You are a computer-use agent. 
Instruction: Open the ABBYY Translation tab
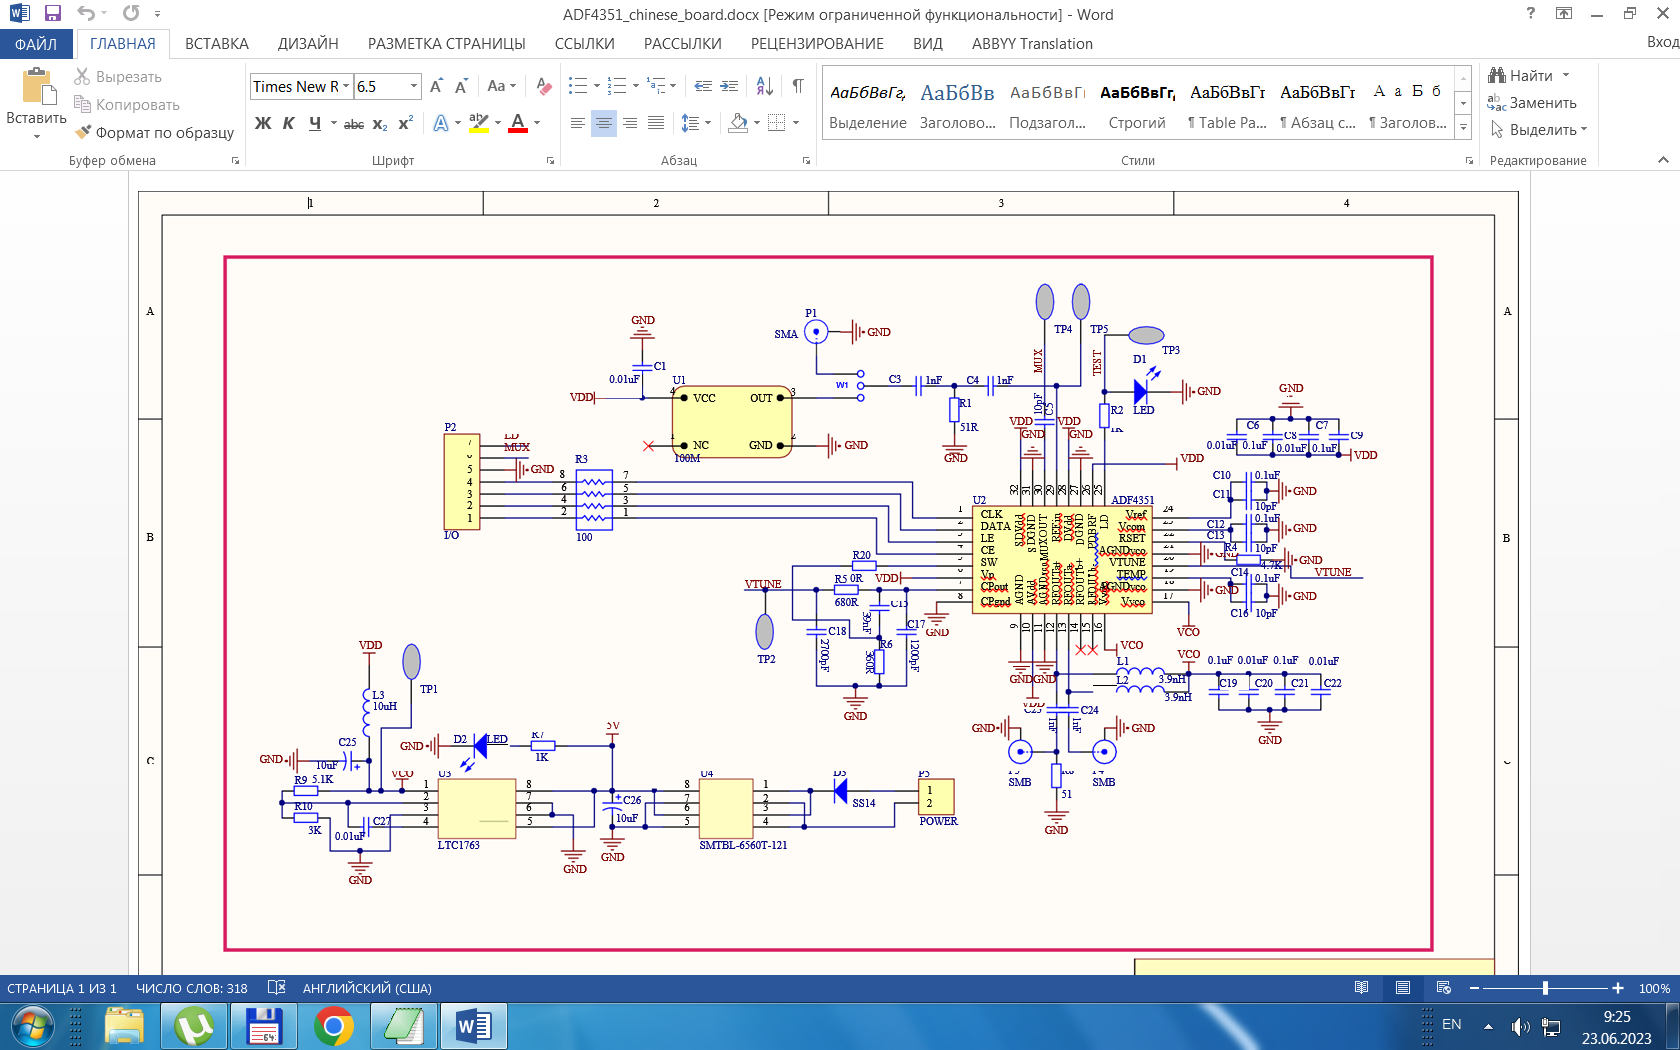click(1032, 44)
